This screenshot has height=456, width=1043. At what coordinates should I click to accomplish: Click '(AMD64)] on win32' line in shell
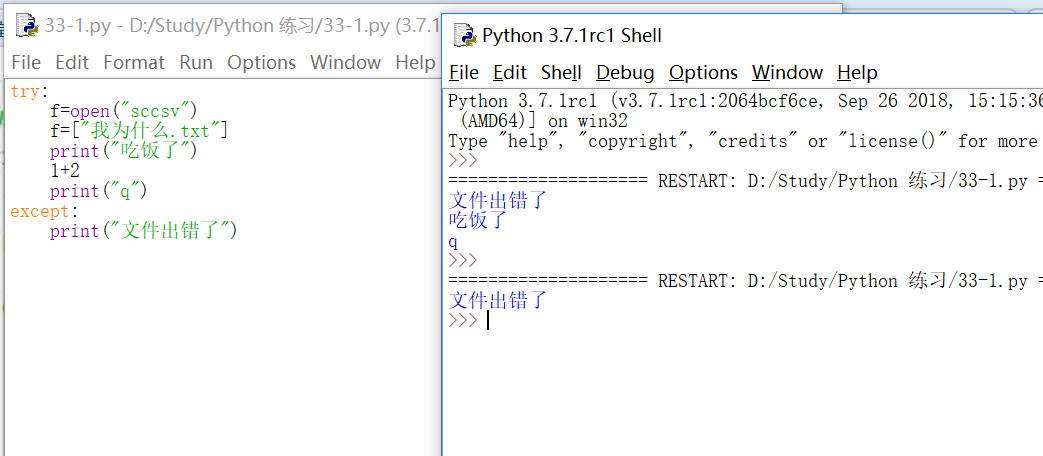tap(543, 122)
